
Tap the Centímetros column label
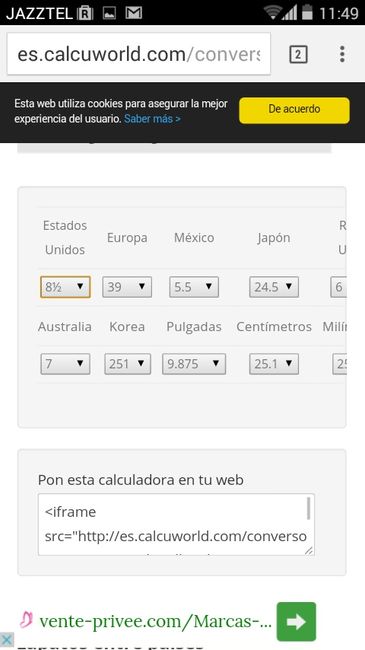pos(274,327)
